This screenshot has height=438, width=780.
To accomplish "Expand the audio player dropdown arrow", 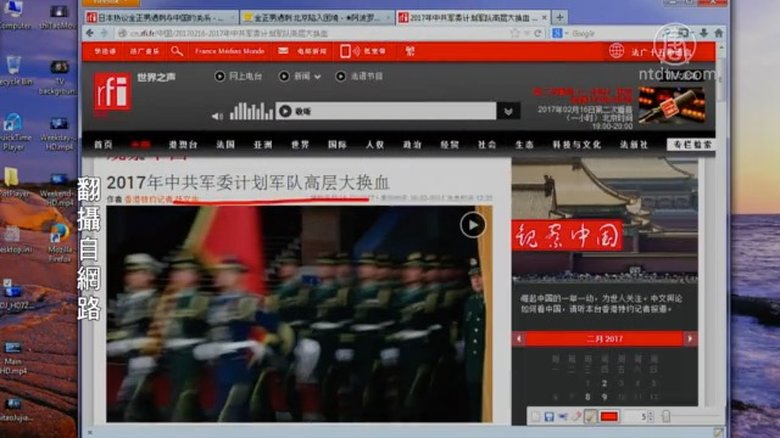I will coord(509,111).
